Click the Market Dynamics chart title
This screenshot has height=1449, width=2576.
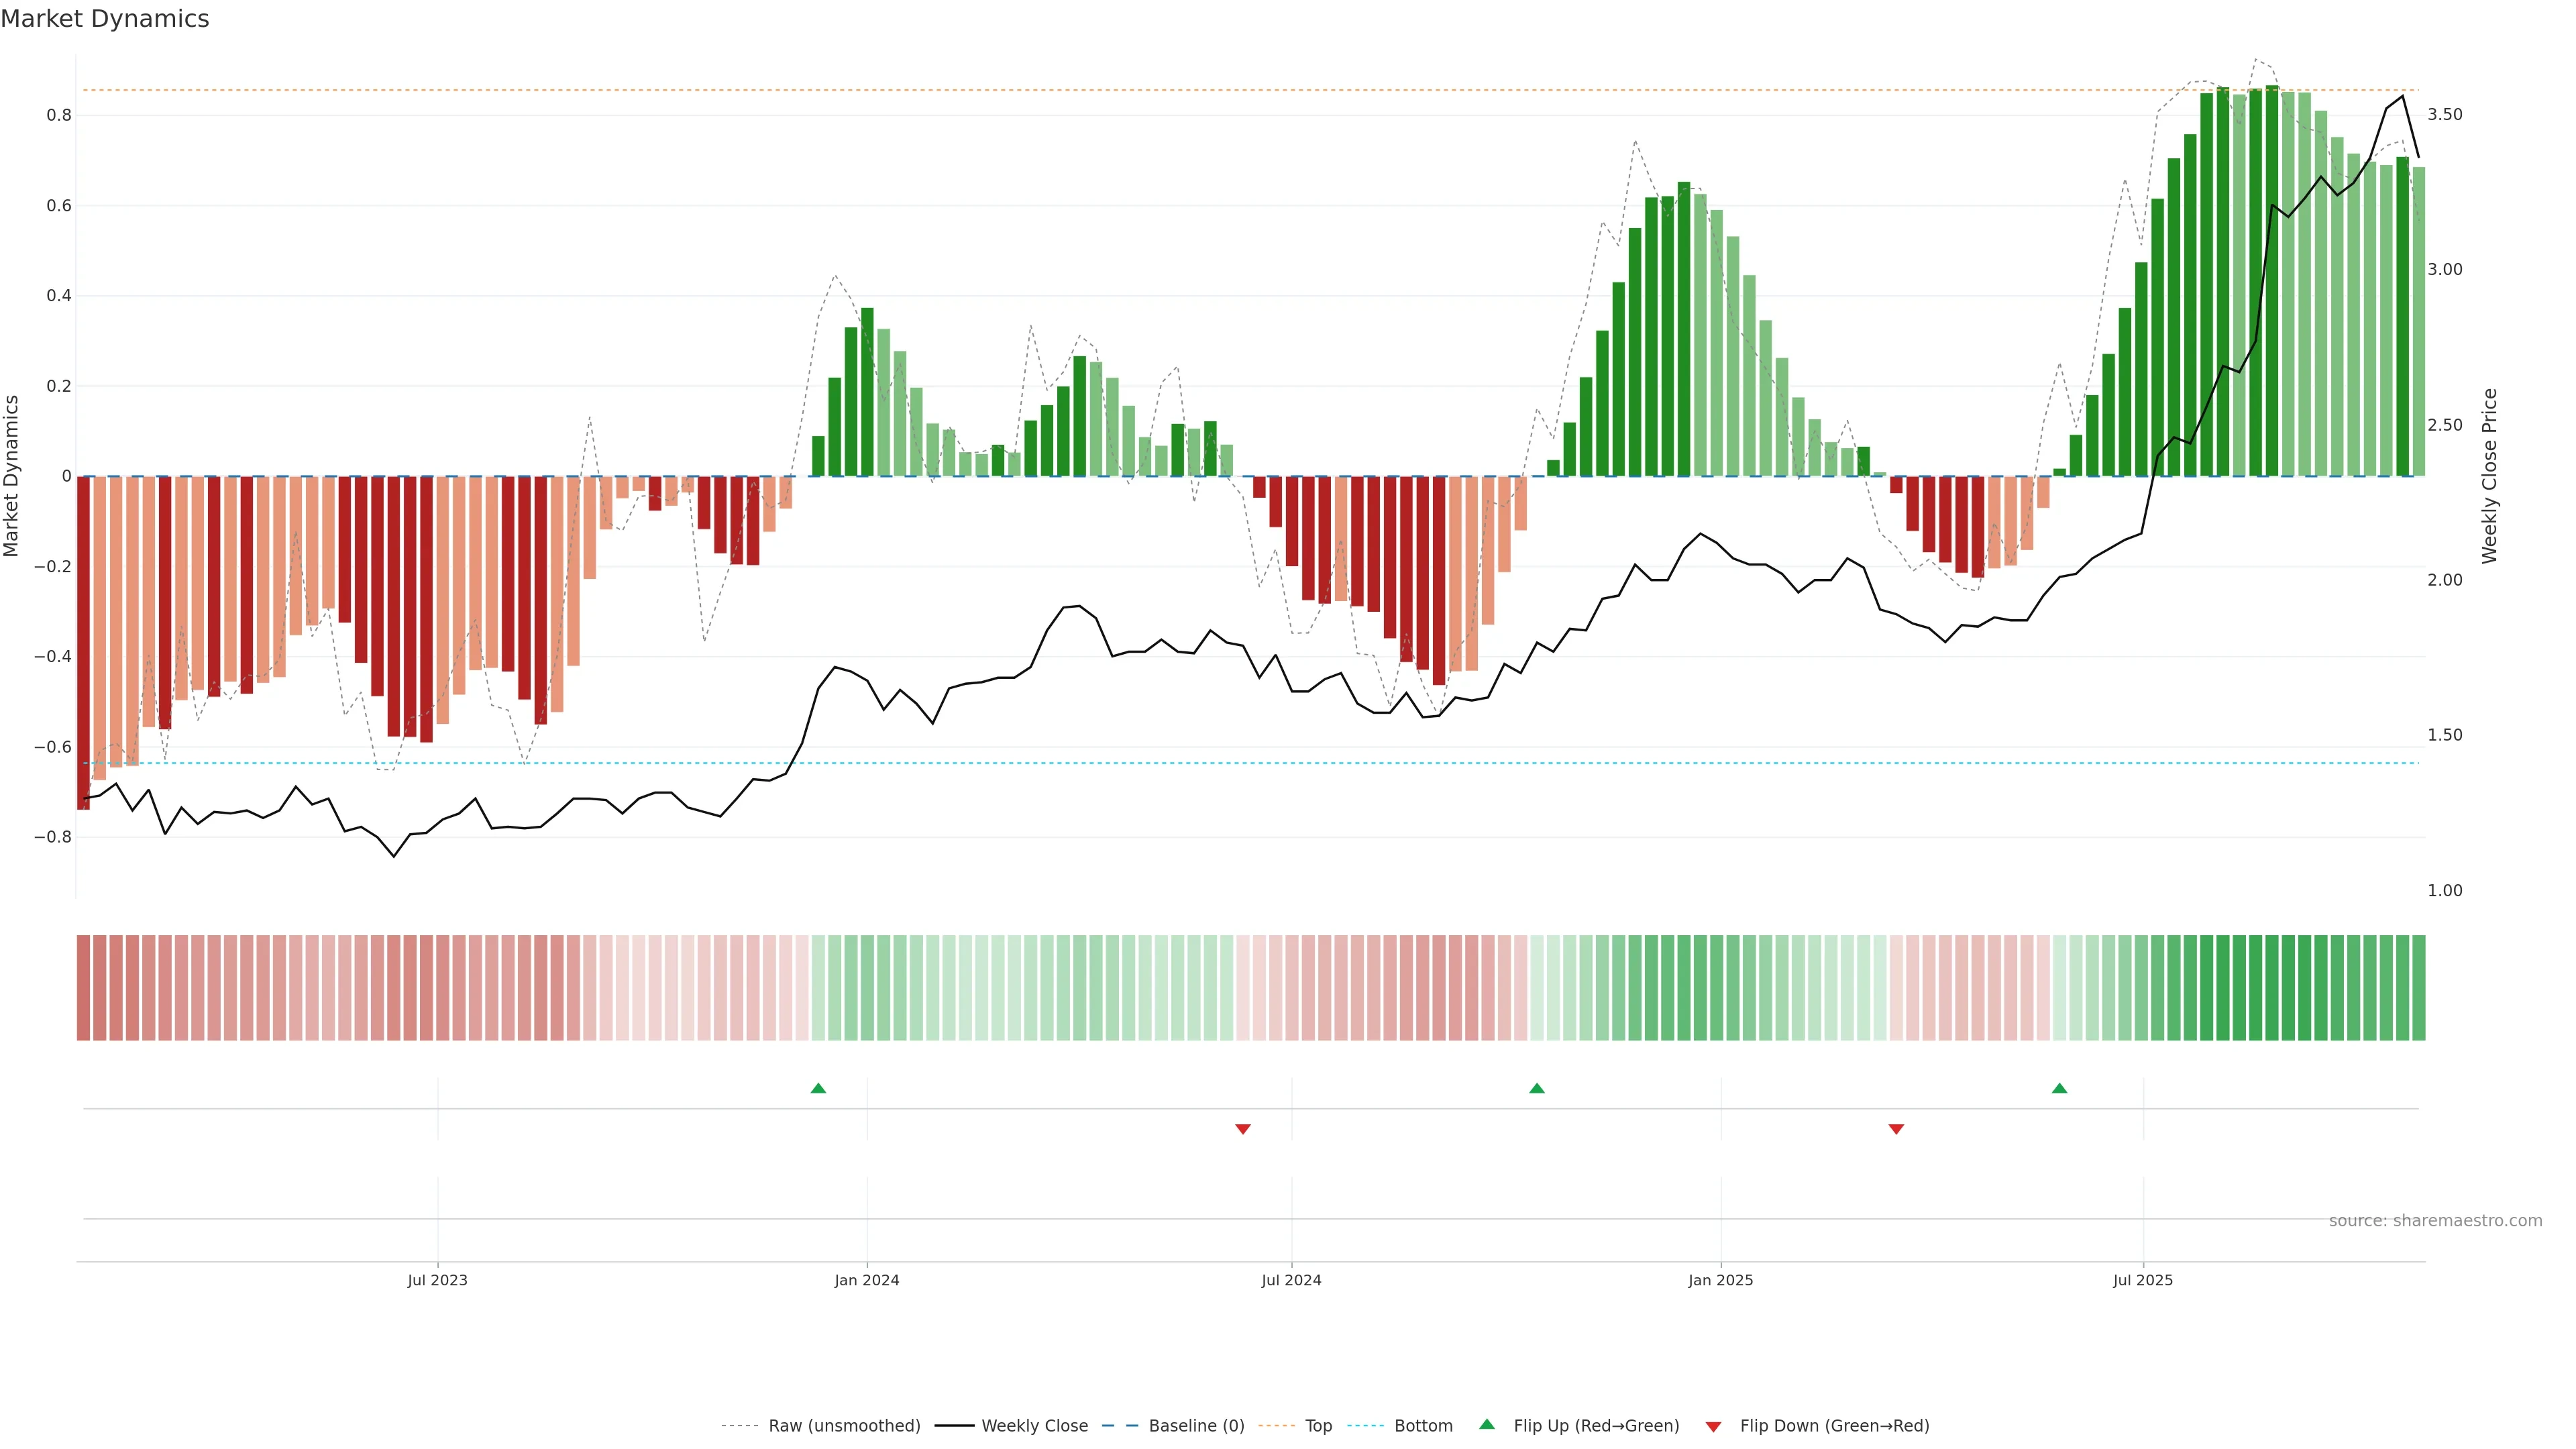105,19
